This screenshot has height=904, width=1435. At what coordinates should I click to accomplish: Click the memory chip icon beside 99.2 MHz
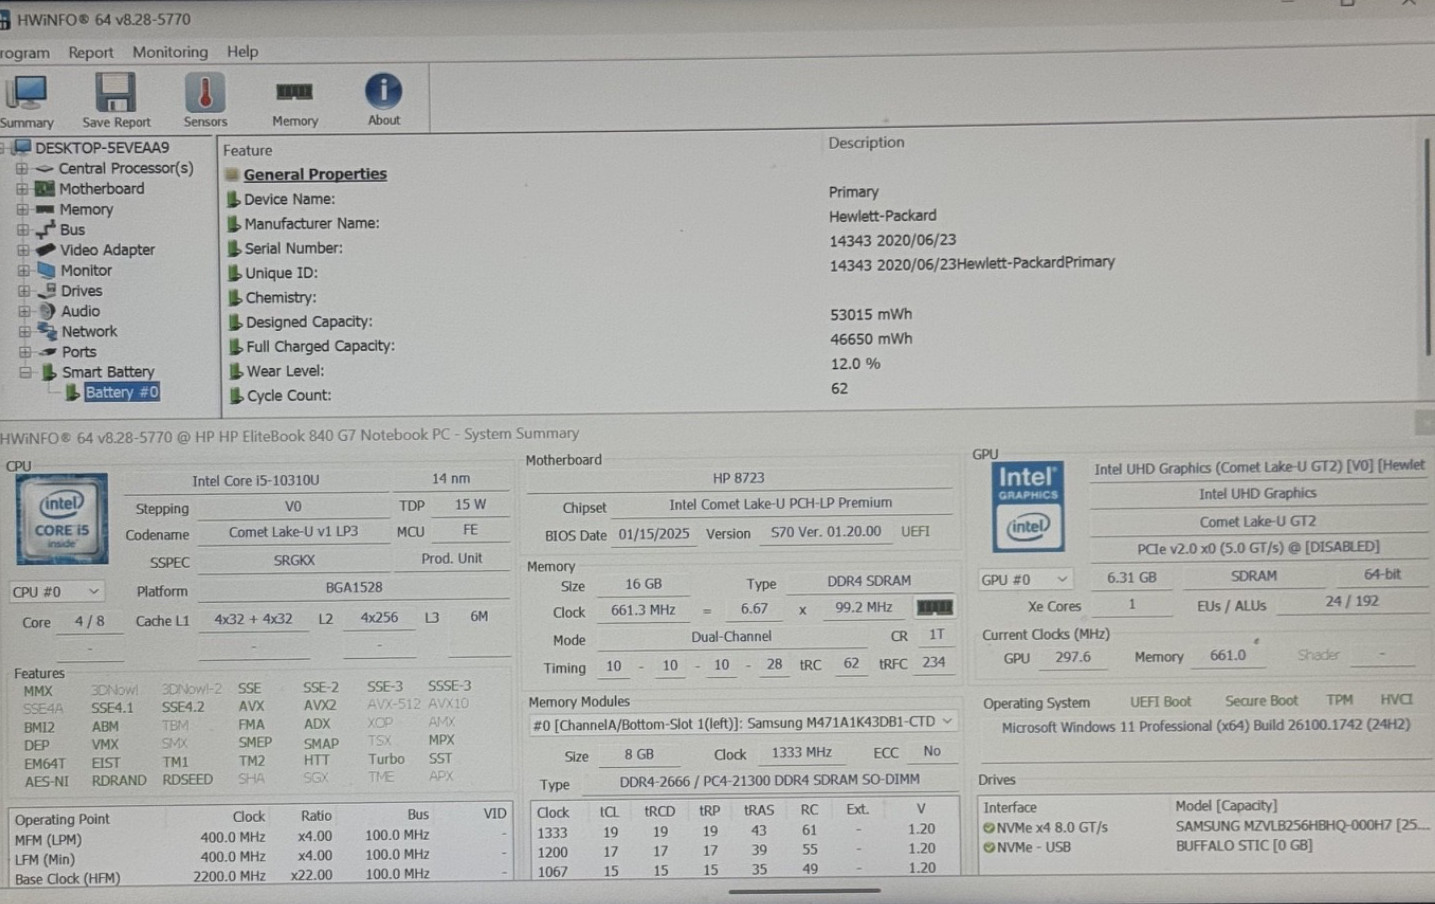coord(934,607)
